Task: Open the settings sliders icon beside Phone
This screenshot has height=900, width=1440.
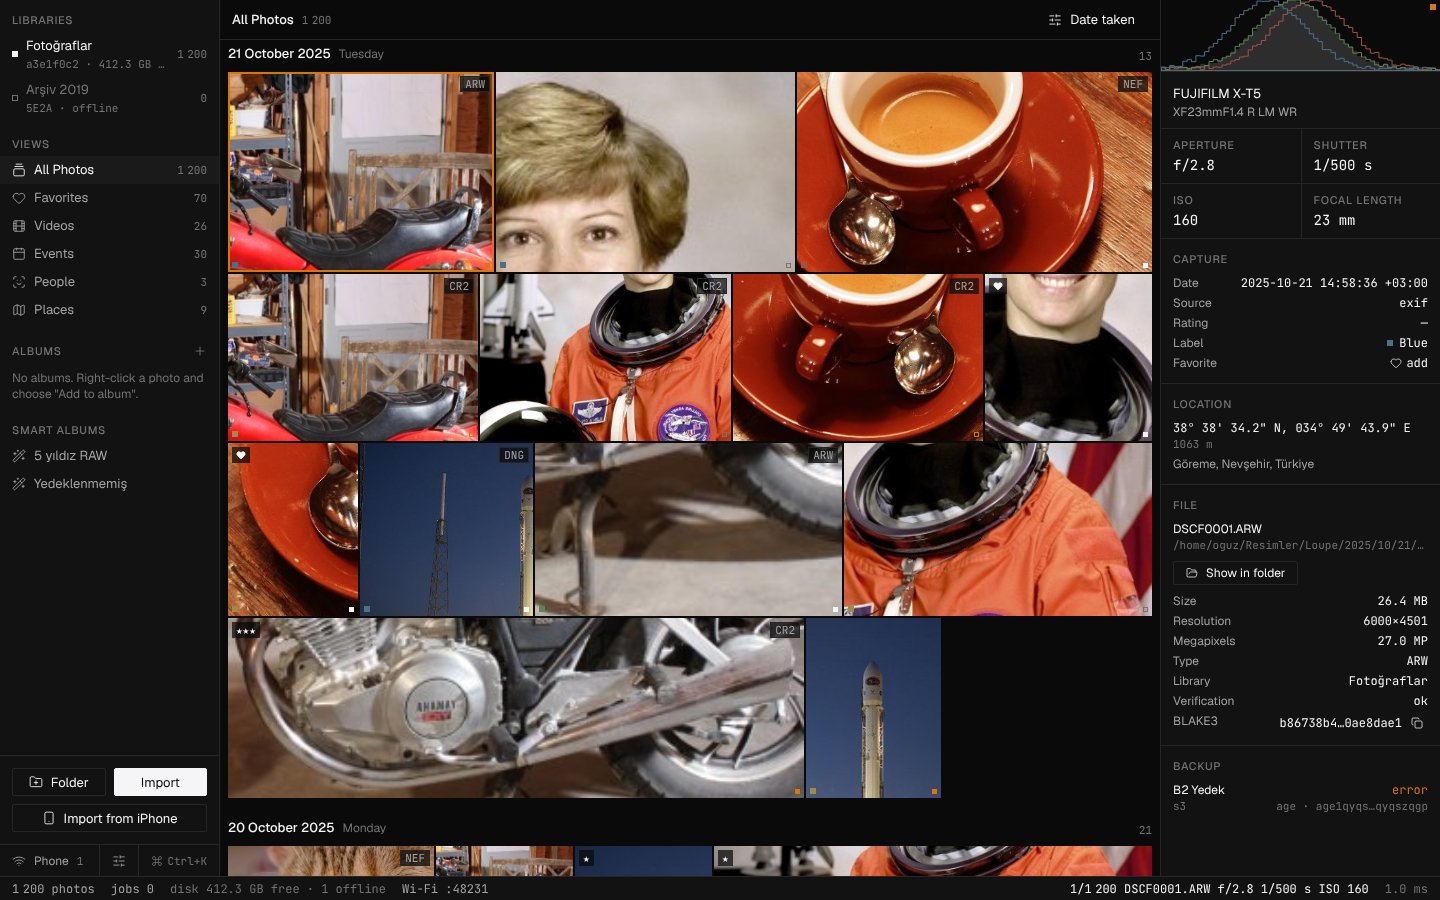Action: pyautogui.click(x=119, y=861)
